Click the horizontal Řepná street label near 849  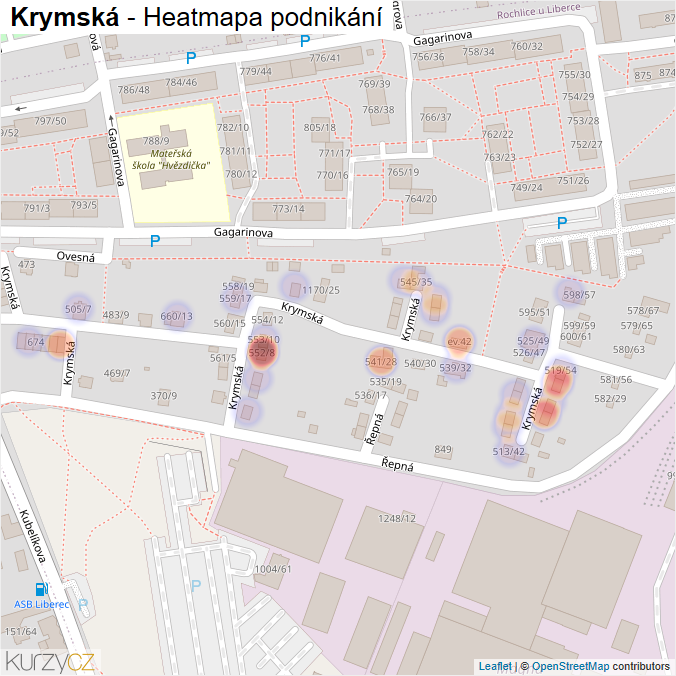(x=397, y=464)
